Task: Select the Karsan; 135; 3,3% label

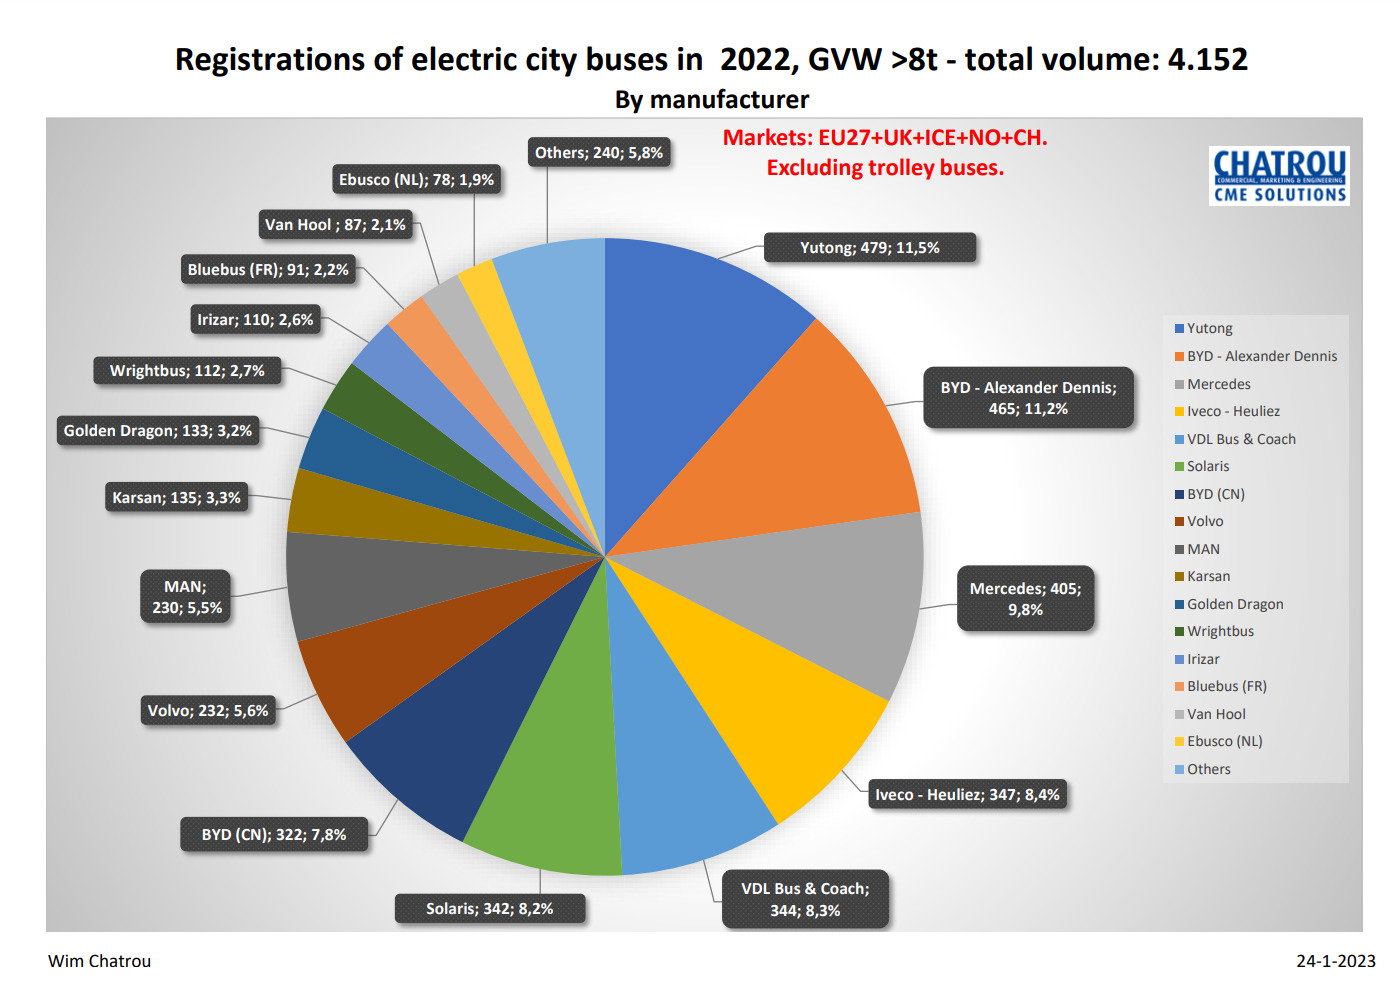Action: [176, 497]
